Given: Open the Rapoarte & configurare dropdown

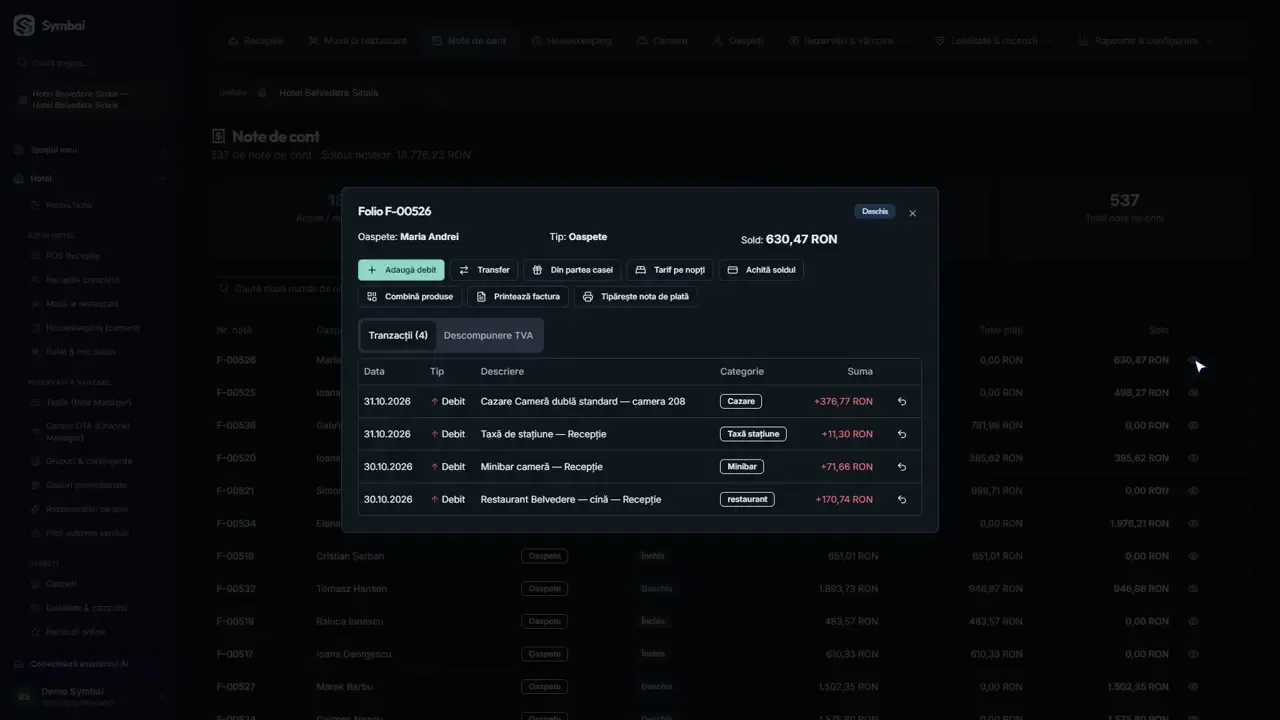Looking at the screenshot, I should (1145, 41).
